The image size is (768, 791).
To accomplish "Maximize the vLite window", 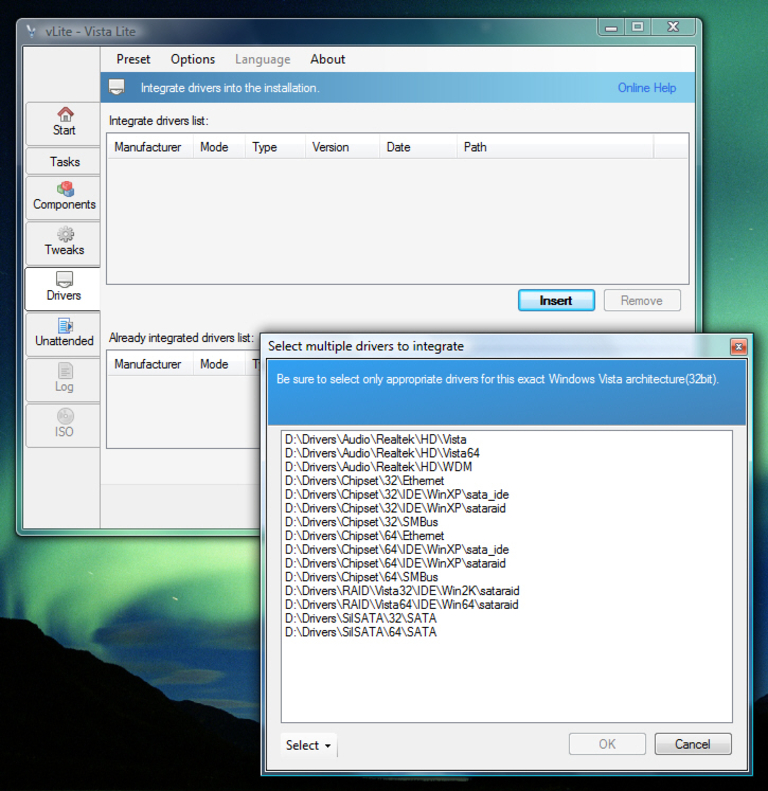I will click(x=638, y=27).
